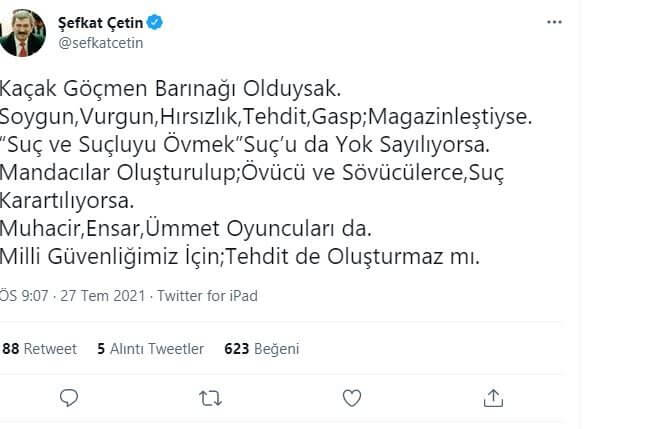
Task: Click the ÖS 9:07 timestamp
Action: [x=21, y=296]
